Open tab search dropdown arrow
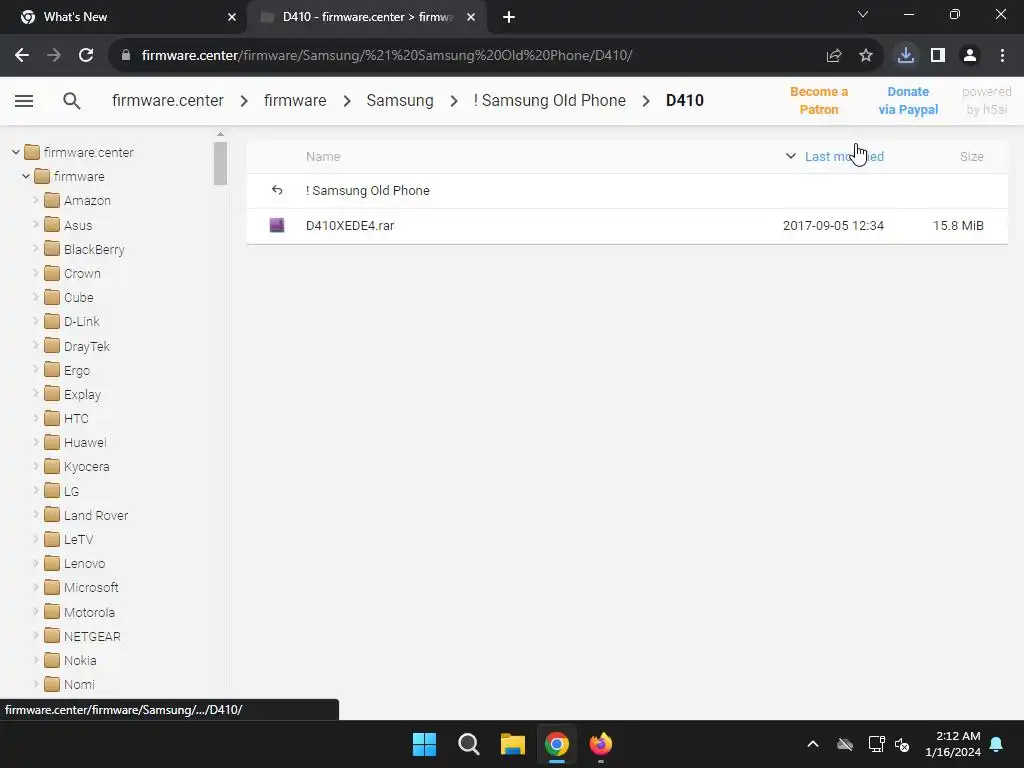This screenshot has width=1024, height=768. coord(863,14)
